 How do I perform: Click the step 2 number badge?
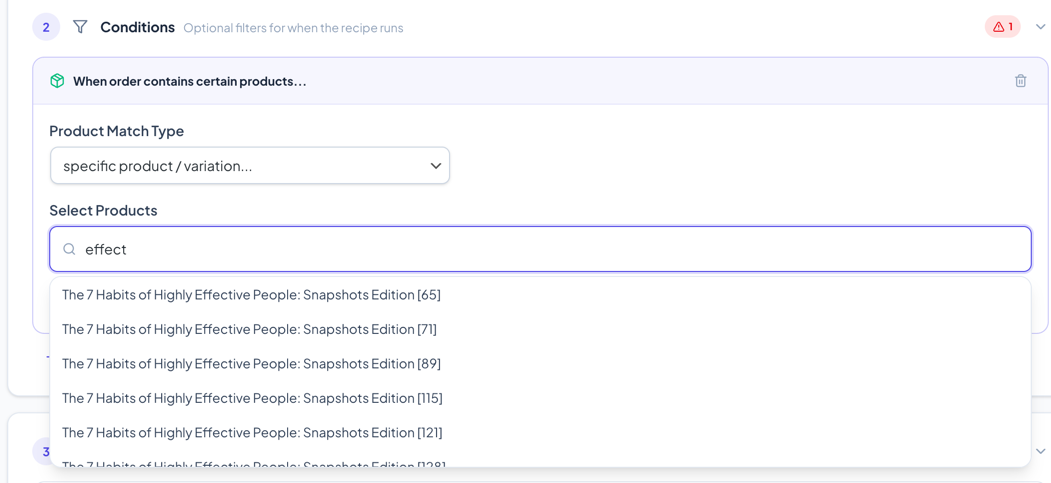pos(46,27)
